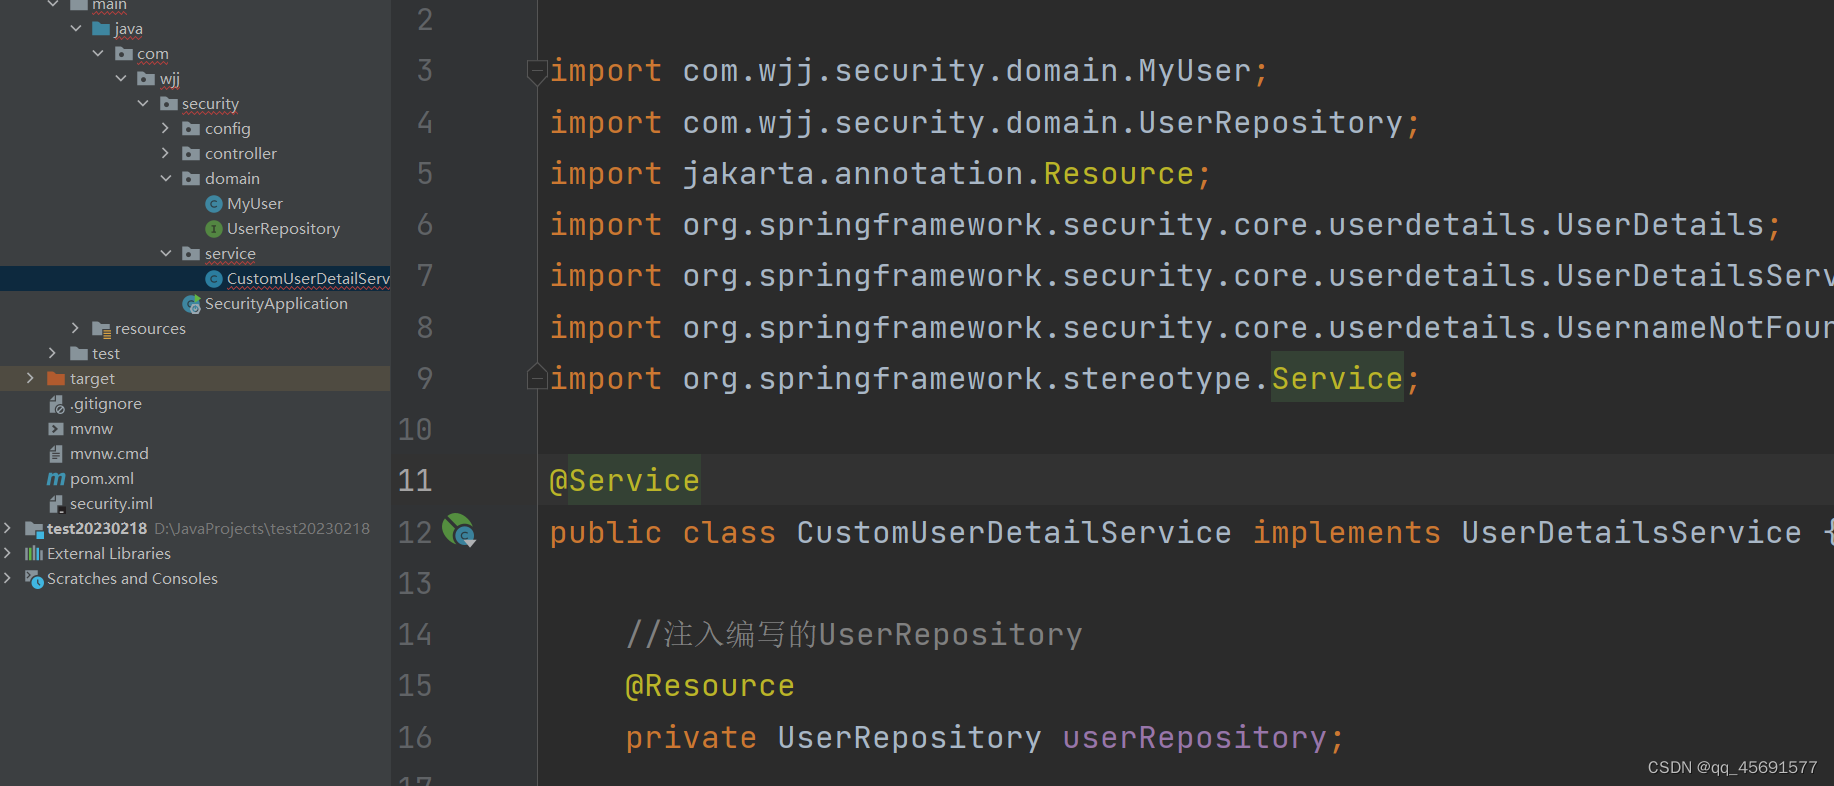The height and width of the screenshot is (786, 1834).
Task: Select mvnw.cmd in the project tree
Action: point(109,454)
